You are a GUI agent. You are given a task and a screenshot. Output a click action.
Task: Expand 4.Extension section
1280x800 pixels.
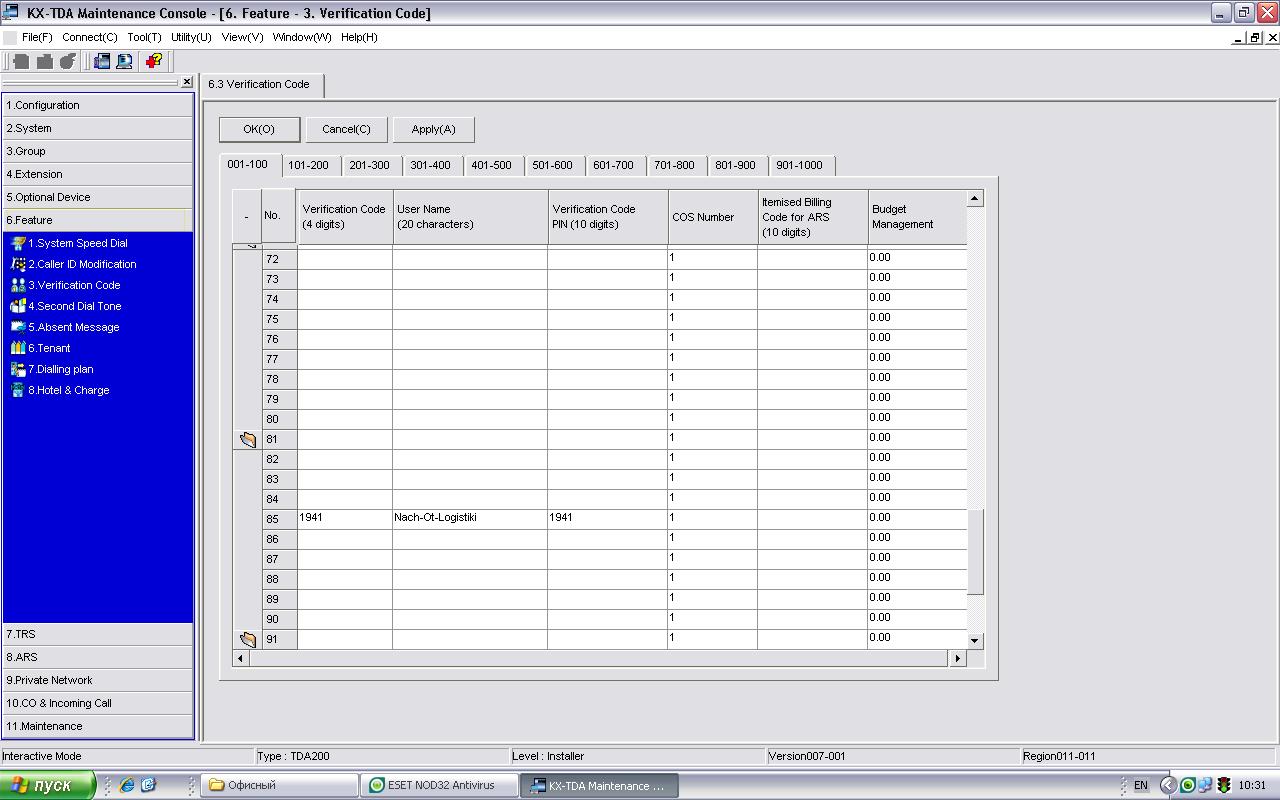[x=98, y=174]
